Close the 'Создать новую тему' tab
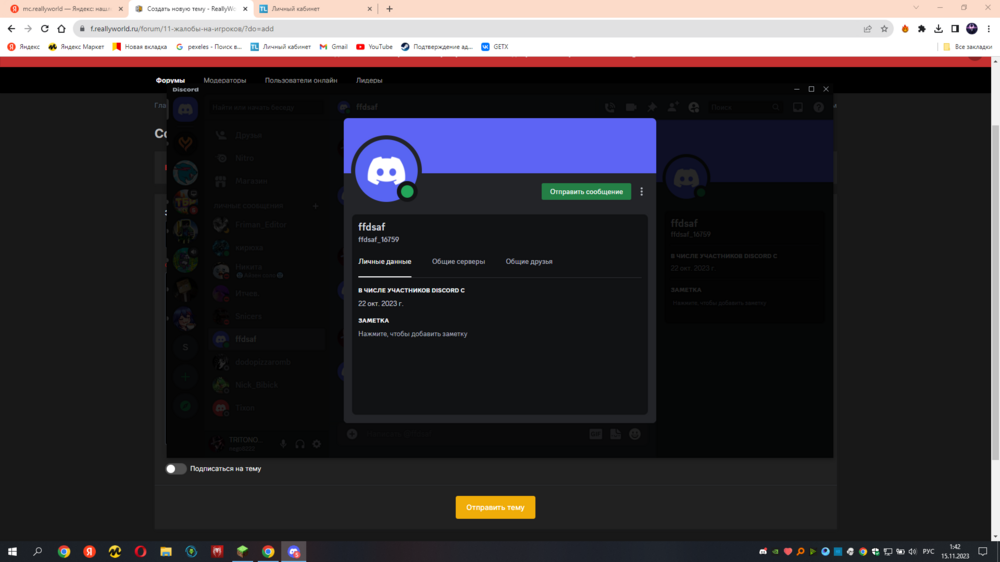This screenshot has height=562, width=1000. [x=245, y=9]
